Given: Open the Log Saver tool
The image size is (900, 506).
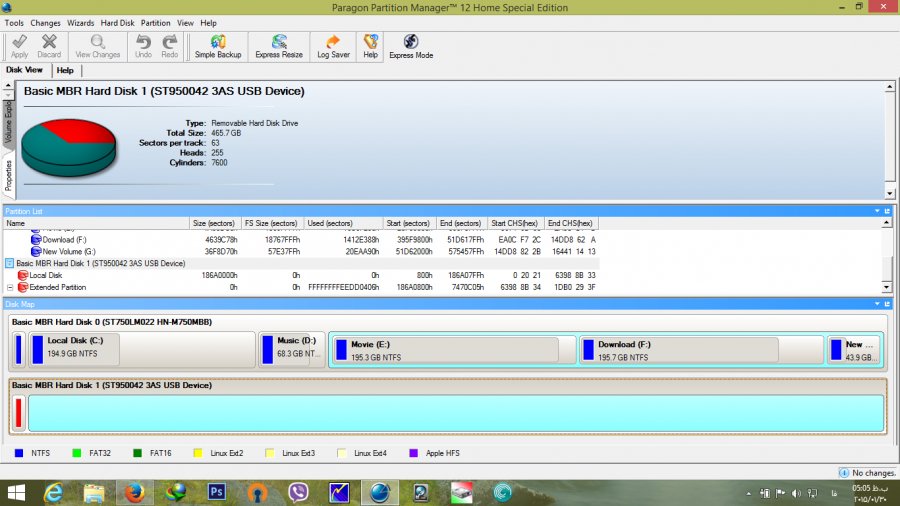Looking at the screenshot, I should click(333, 46).
